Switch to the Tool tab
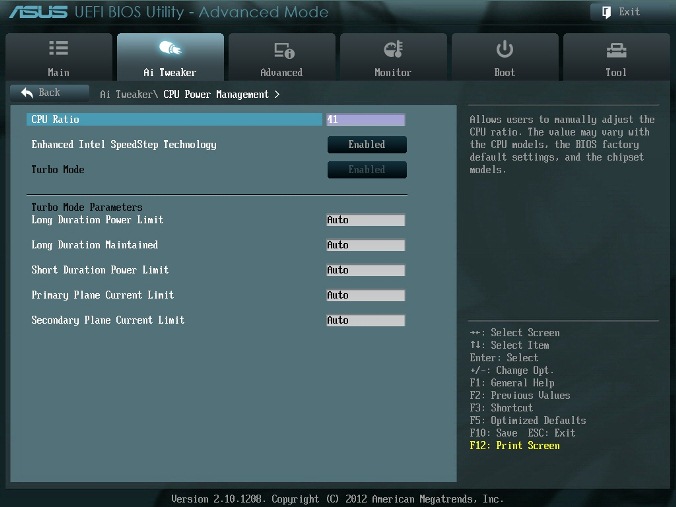Viewport: 676px width, 507px height. pyautogui.click(x=617, y=57)
